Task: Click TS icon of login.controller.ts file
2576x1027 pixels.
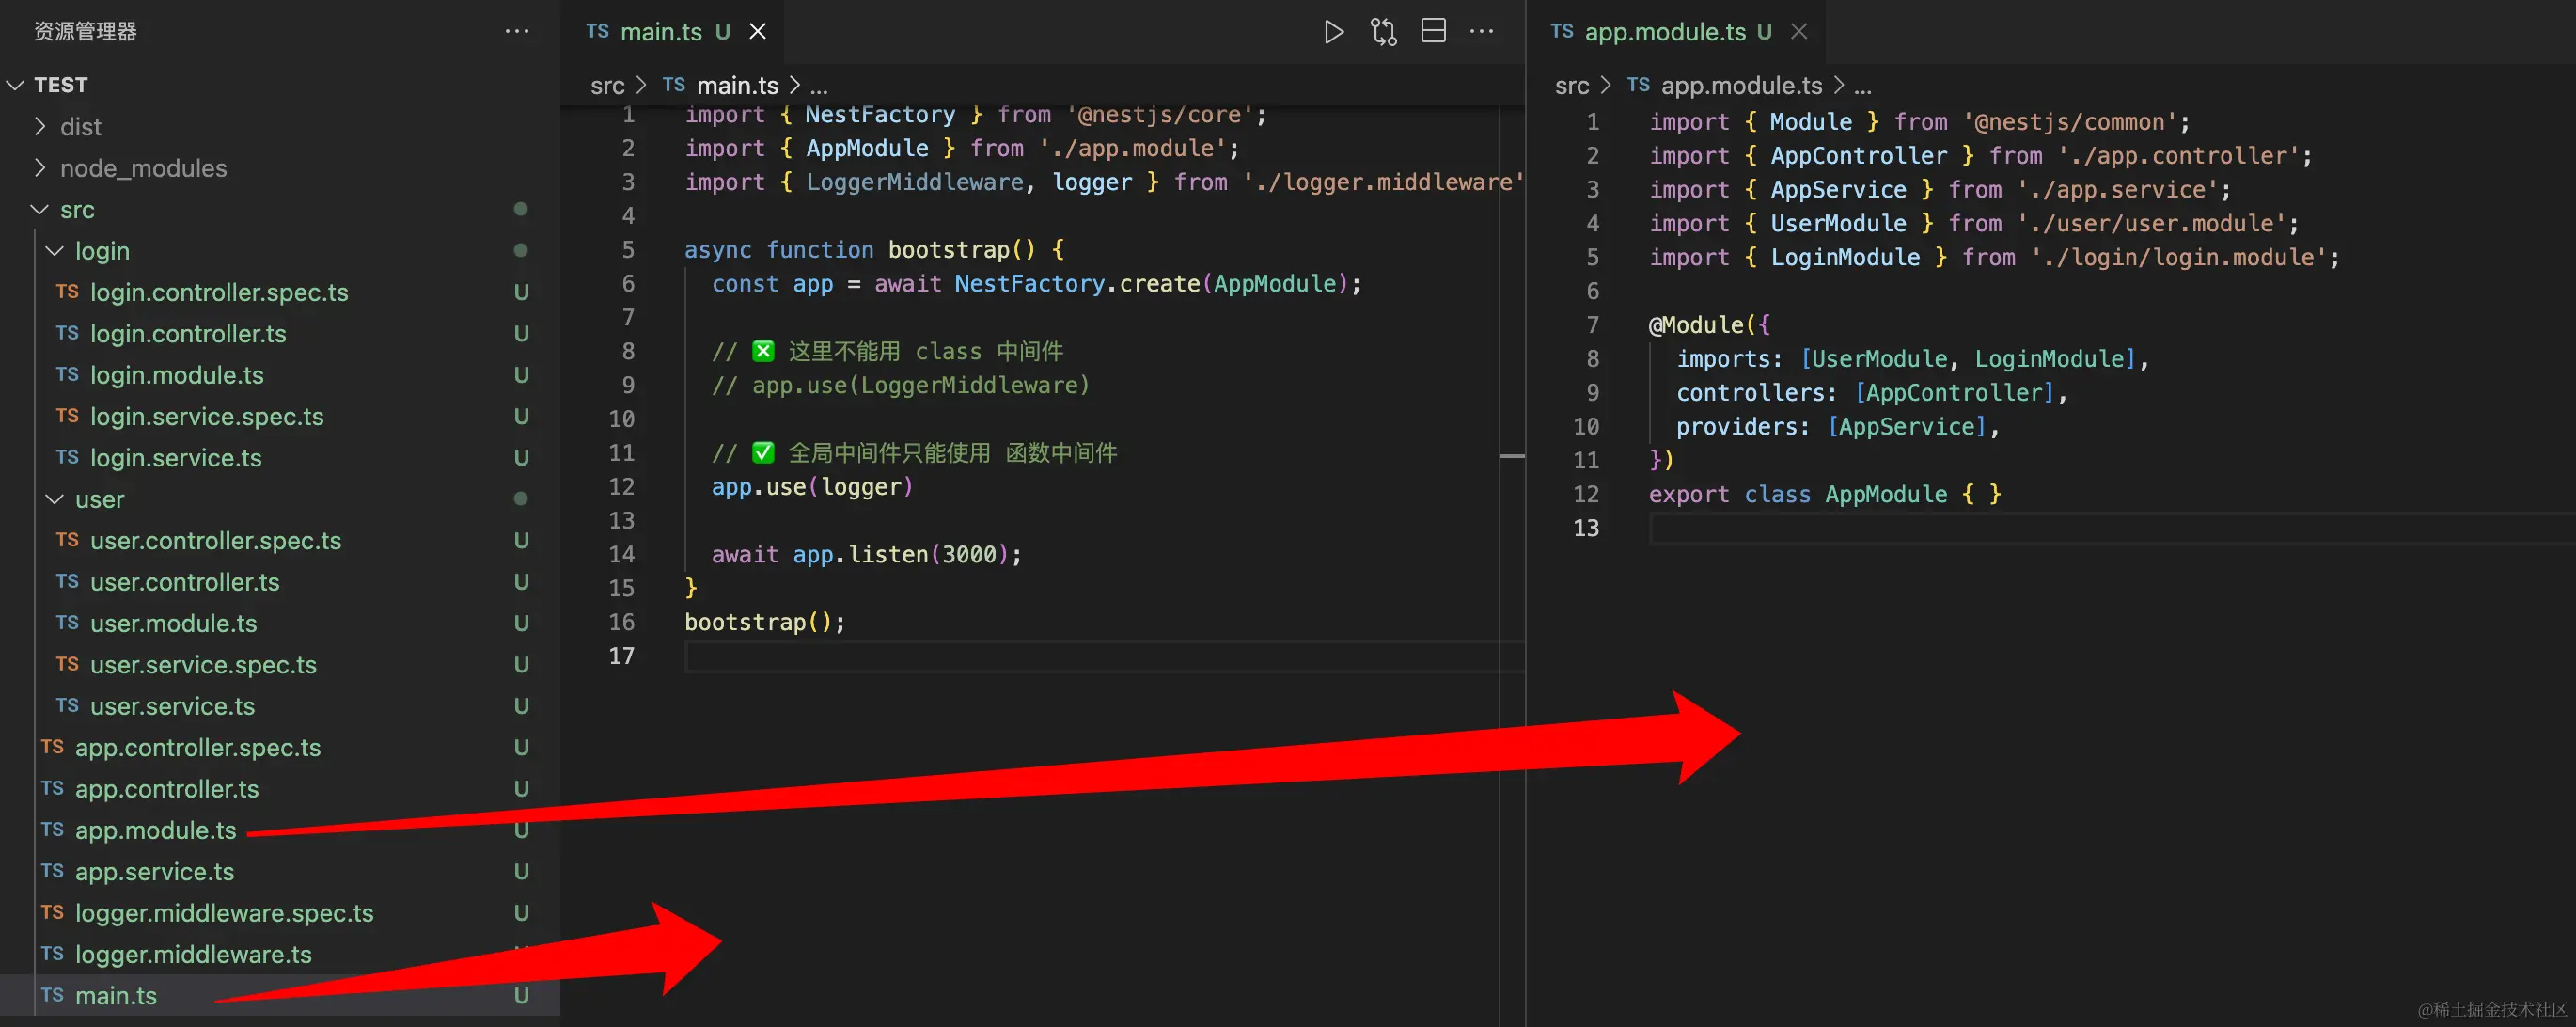Action: pos(67,334)
